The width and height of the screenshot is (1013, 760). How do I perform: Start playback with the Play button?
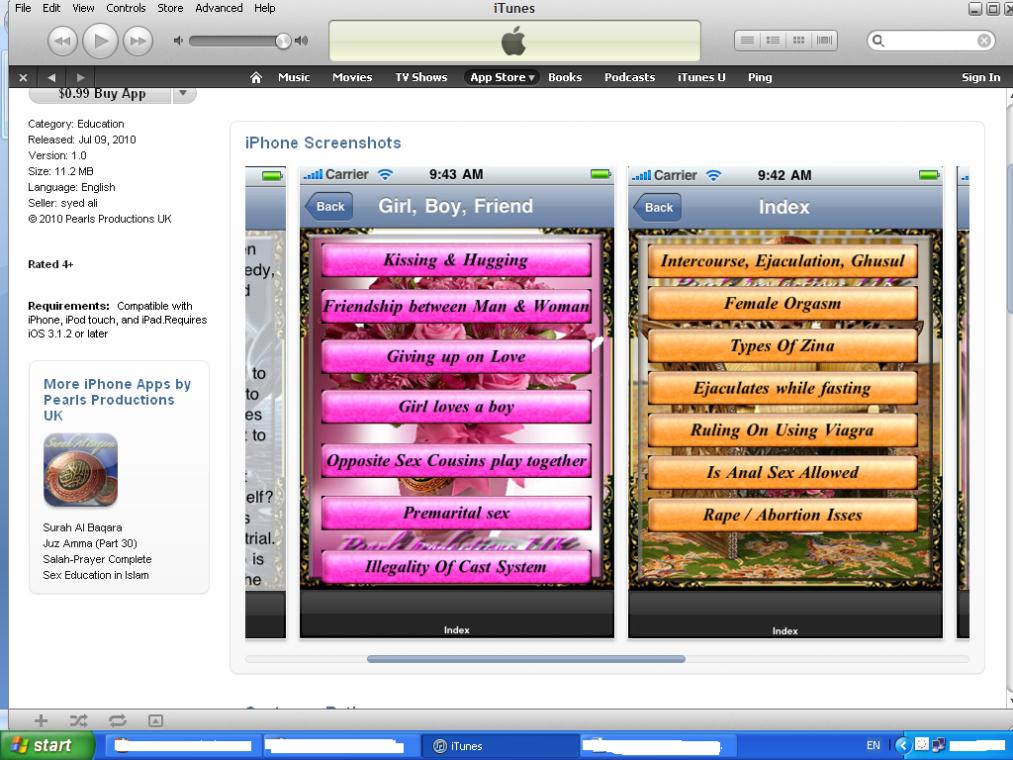click(100, 41)
